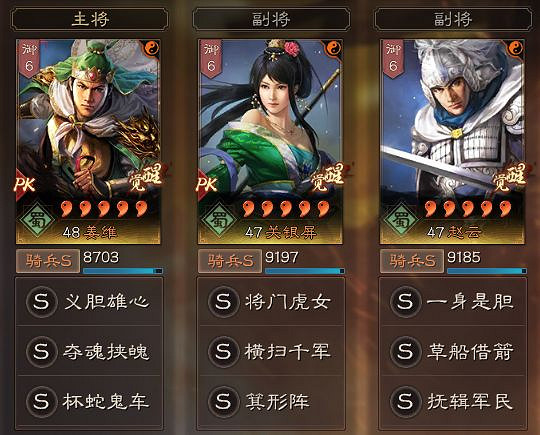Click 关银屏's troop count bar showing 9197
Screen dimensions: 540x435
point(305,271)
